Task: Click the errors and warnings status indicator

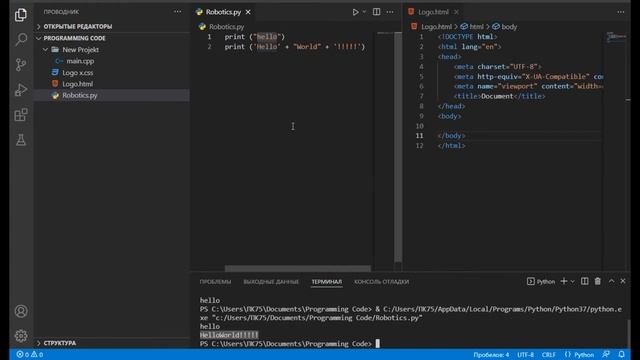Action: coord(29,355)
